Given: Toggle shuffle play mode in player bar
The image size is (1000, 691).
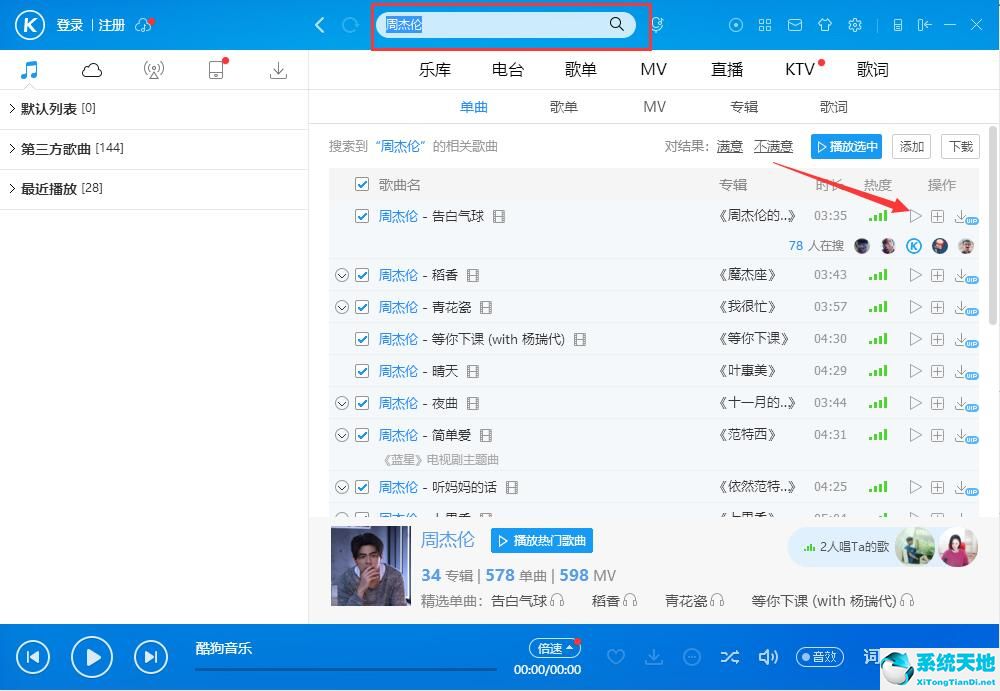Looking at the screenshot, I should (730, 657).
